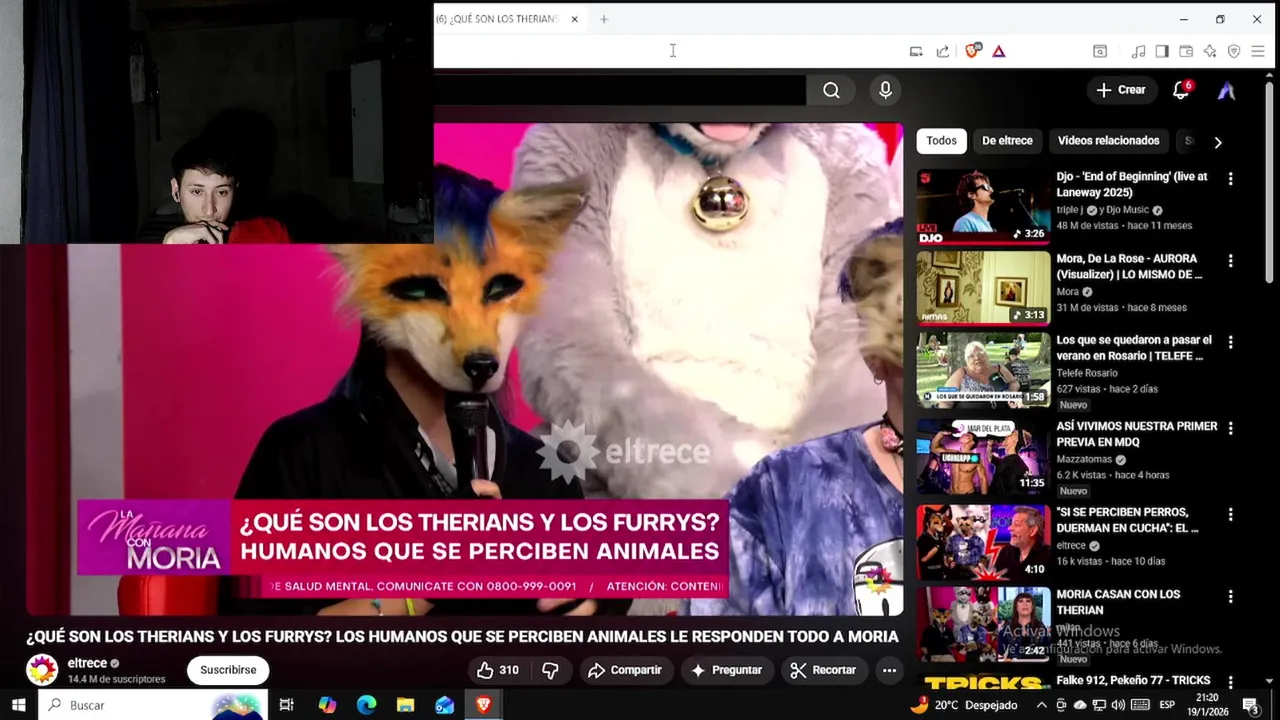Open the eltrece channel avatar
This screenshot has height=720, width=1280.
[x=42, y=670]
